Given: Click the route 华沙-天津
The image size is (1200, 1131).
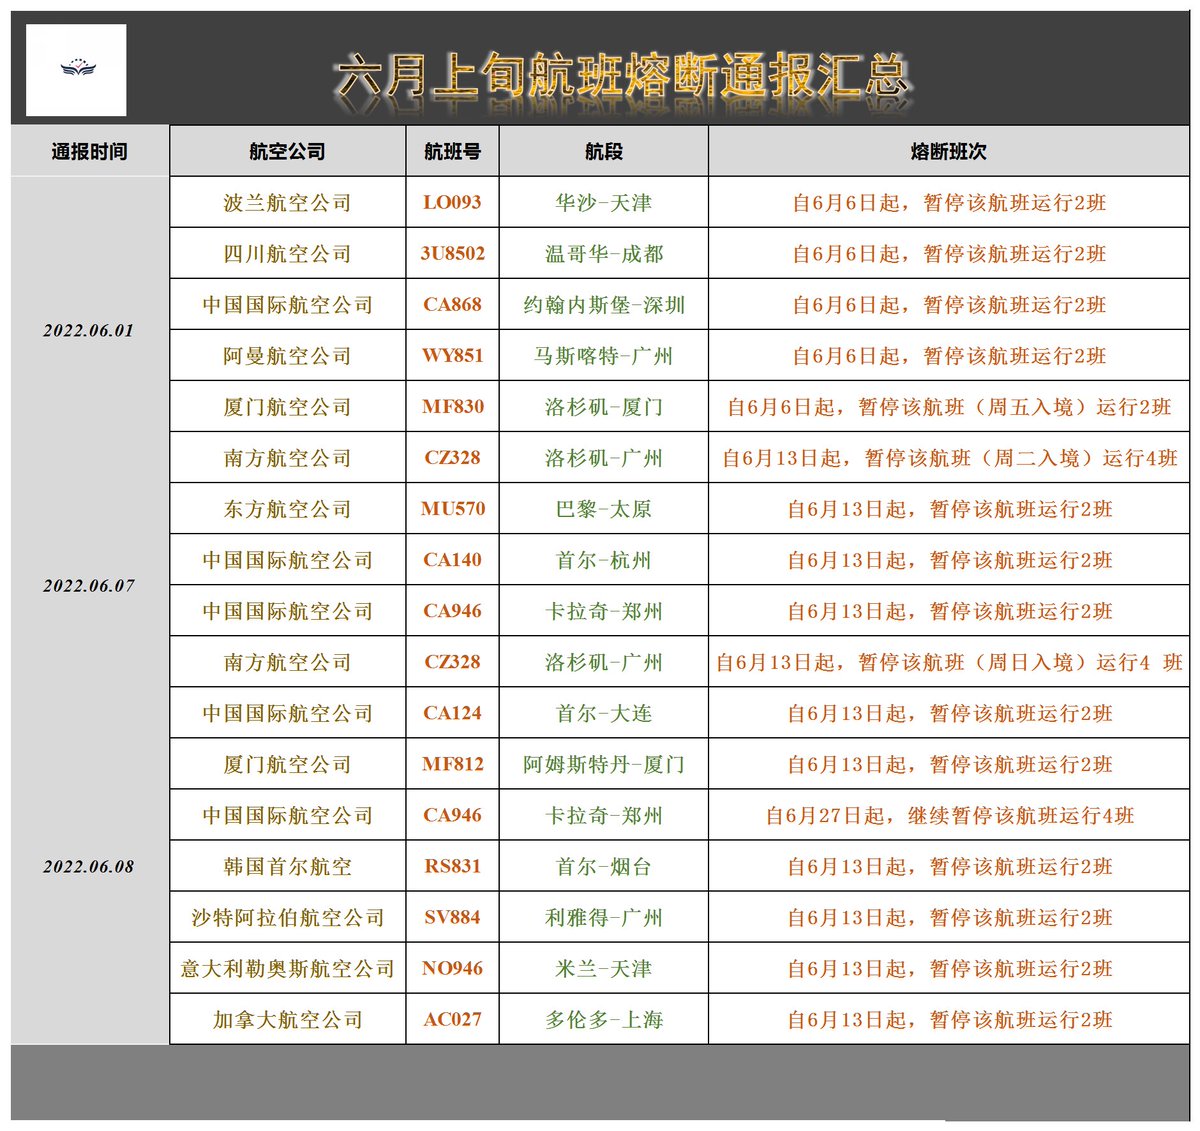Looking at the screenshot, I should pos(604,203).
